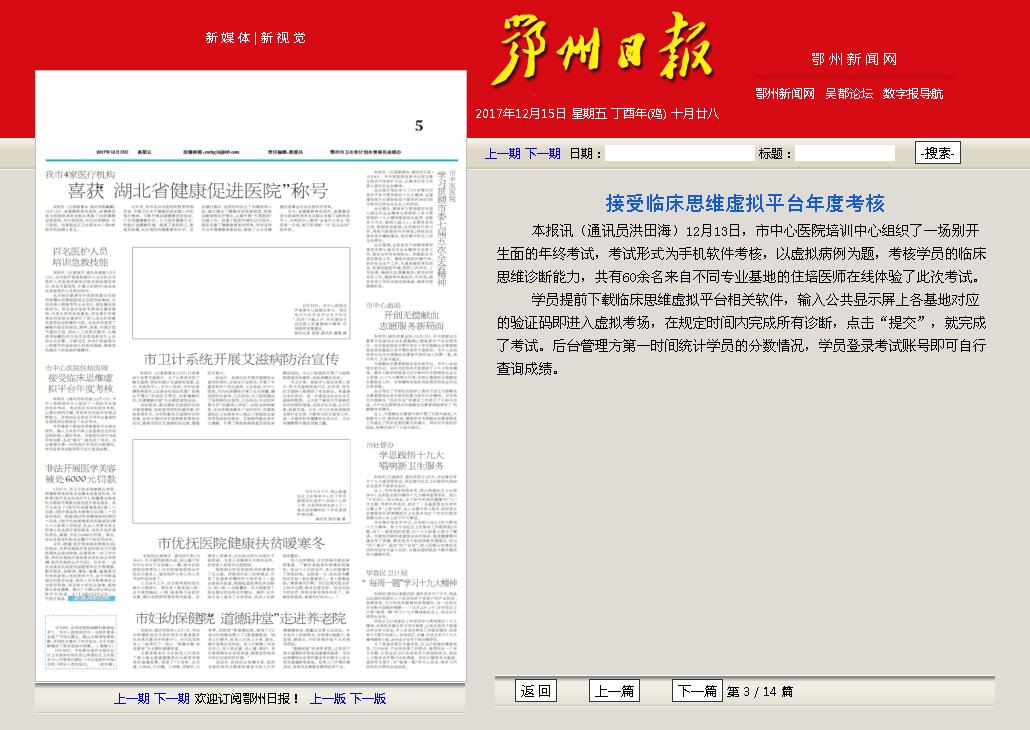Click the text 欢迎订阅鄂州日报！
The image size is (1030, 730).
click(248, 698)
